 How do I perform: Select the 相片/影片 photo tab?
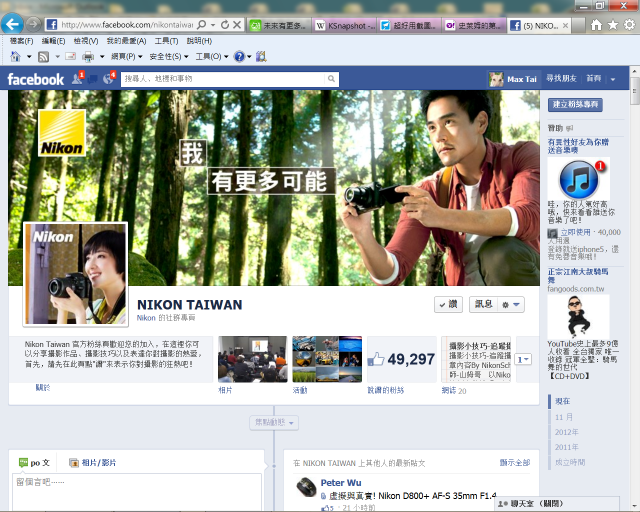[93, 463]
